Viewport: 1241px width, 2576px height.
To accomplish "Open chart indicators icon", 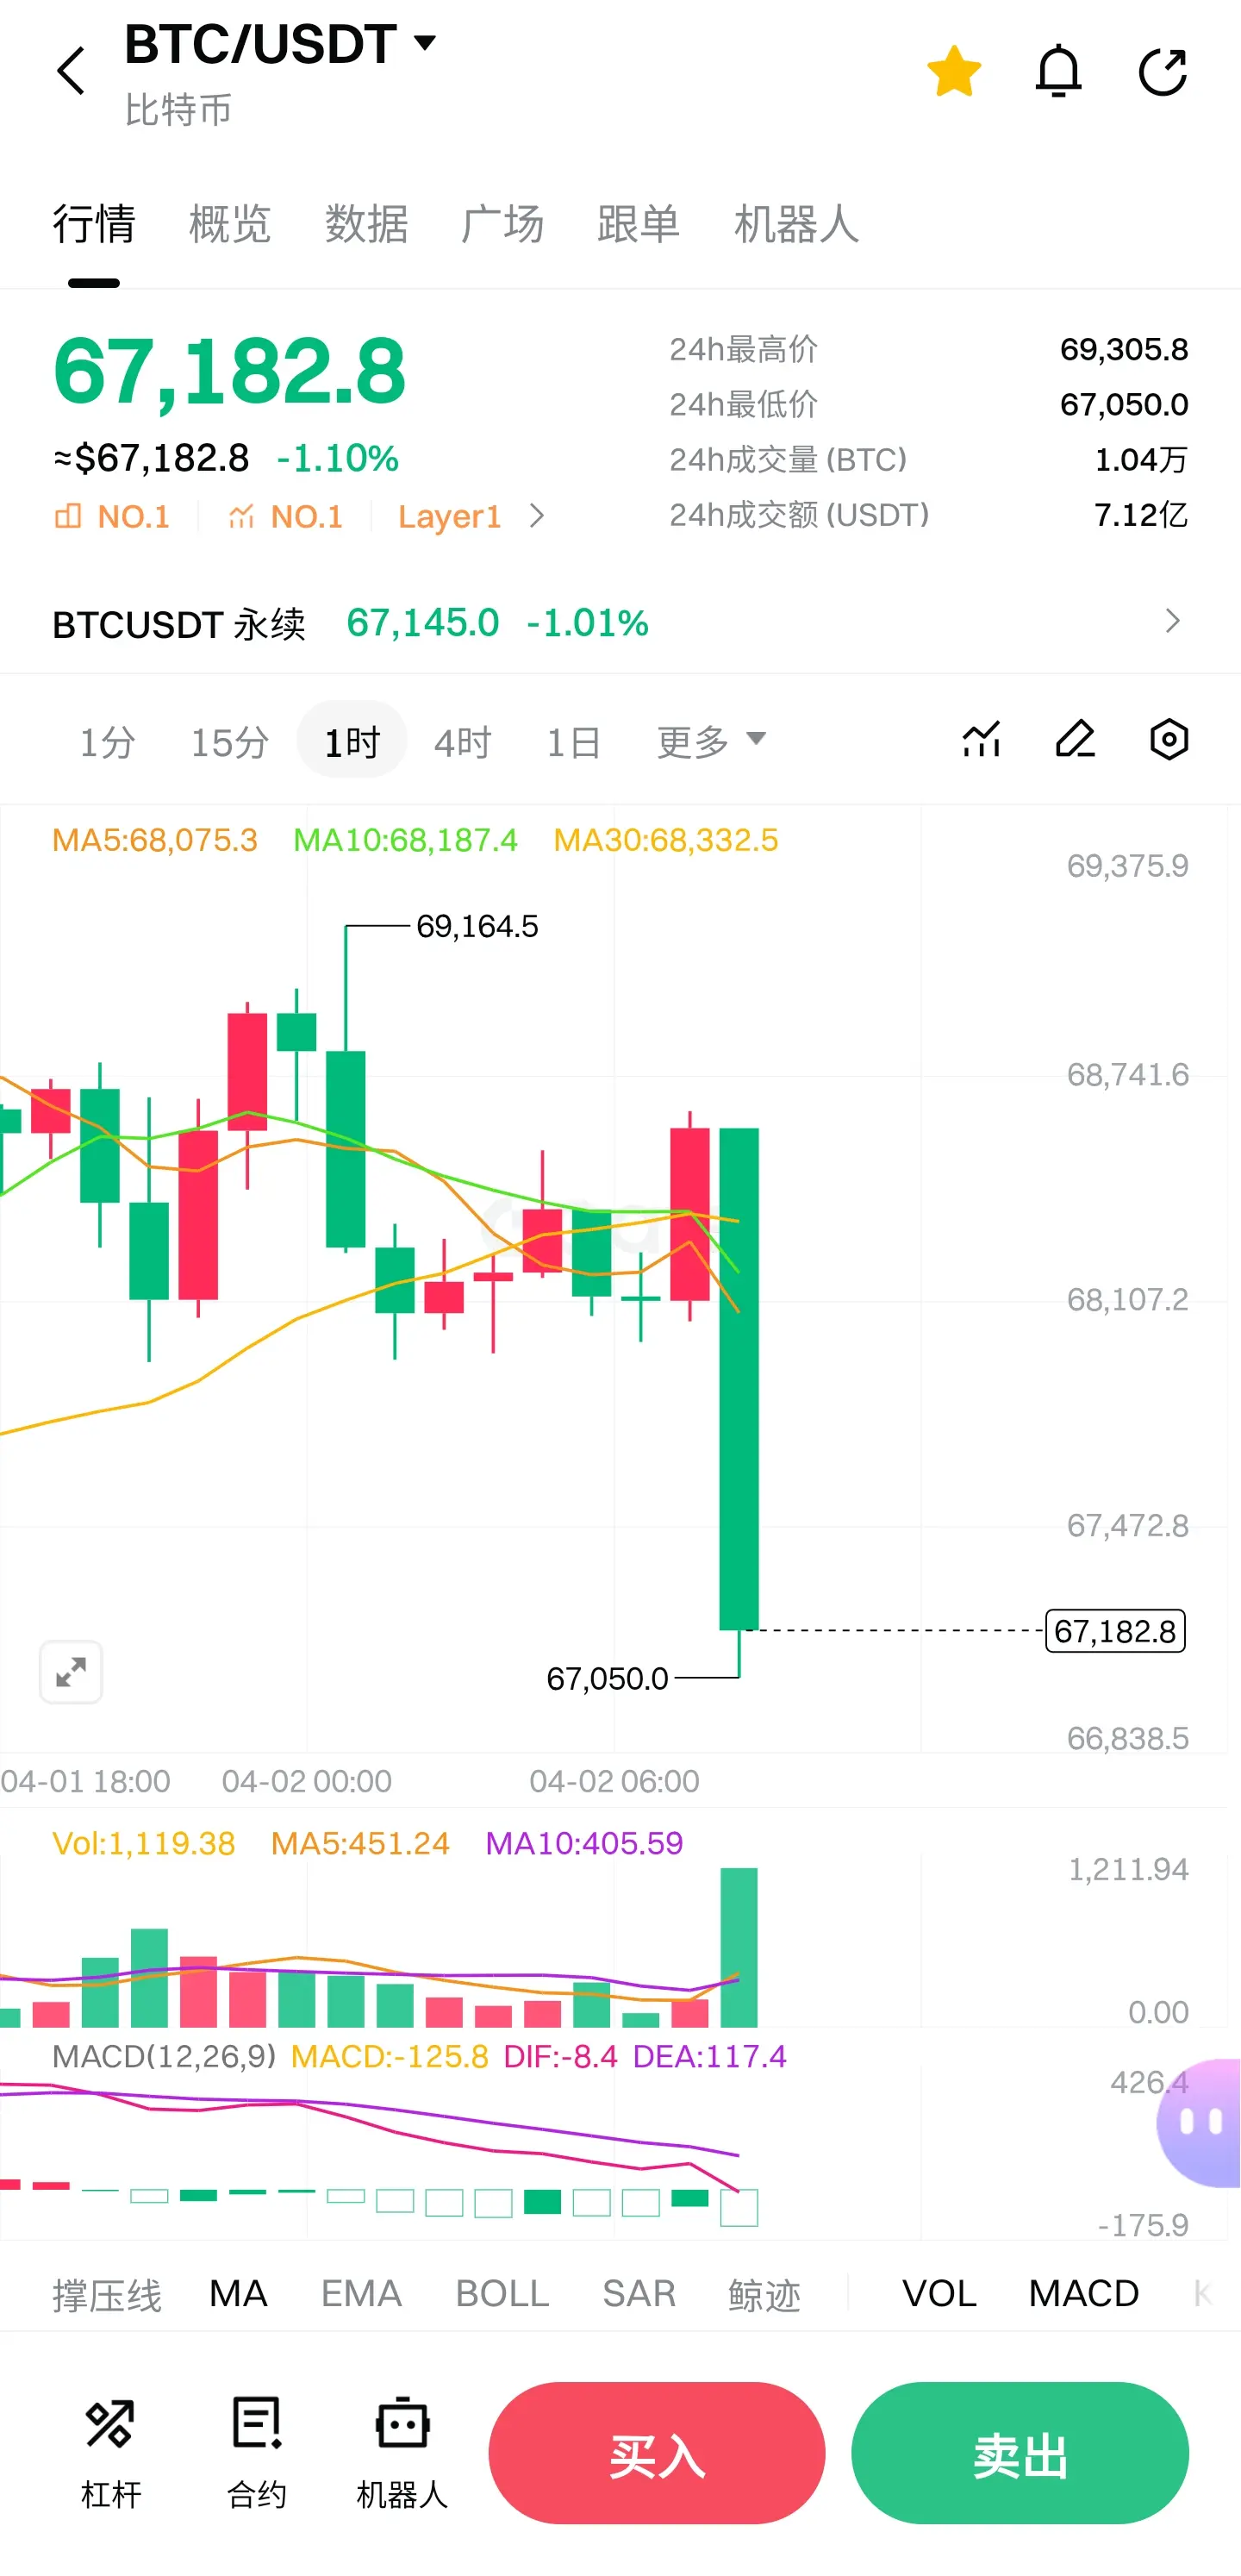I will click(982, 740).
